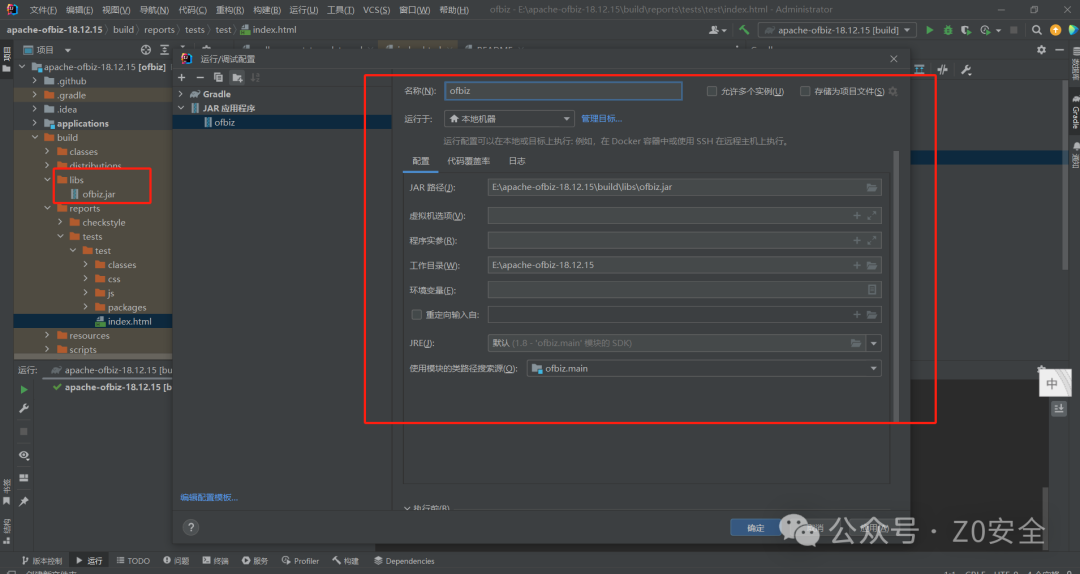Image resolution: width=1080 pixels, height=574 pixels.
Task: Click the configuration name input field
Action: pos(563,91)
